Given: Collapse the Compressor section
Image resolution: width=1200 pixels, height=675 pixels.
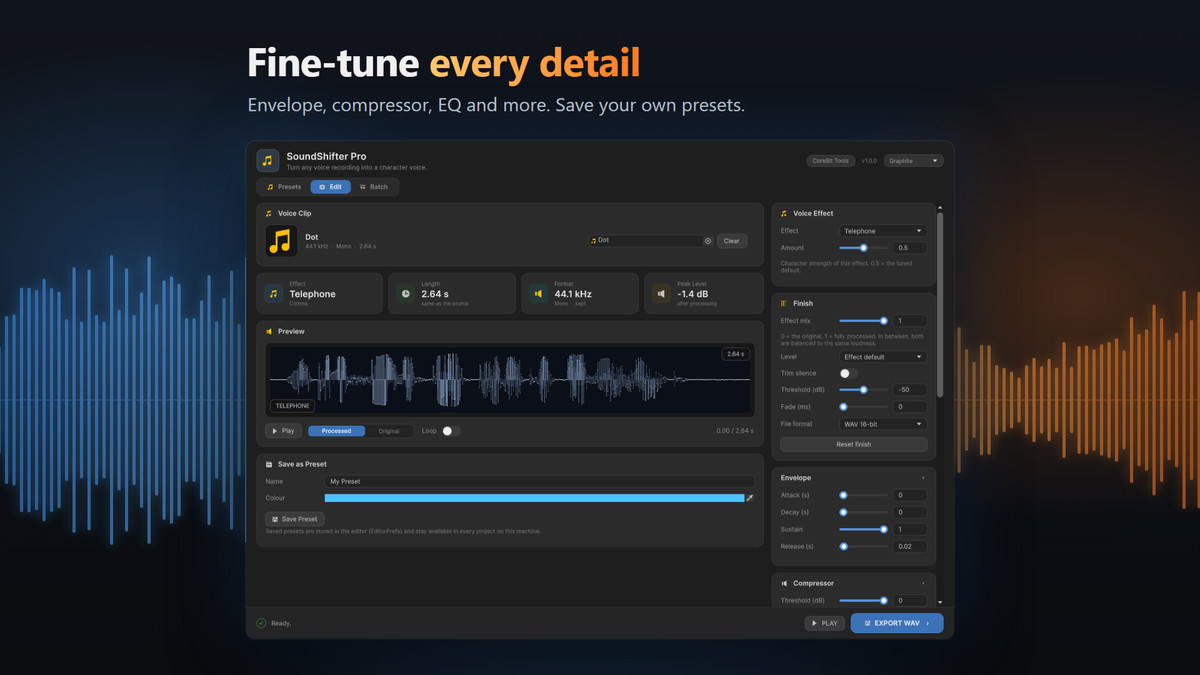Looking at the screenshot, I should click(x=923, y=583).
